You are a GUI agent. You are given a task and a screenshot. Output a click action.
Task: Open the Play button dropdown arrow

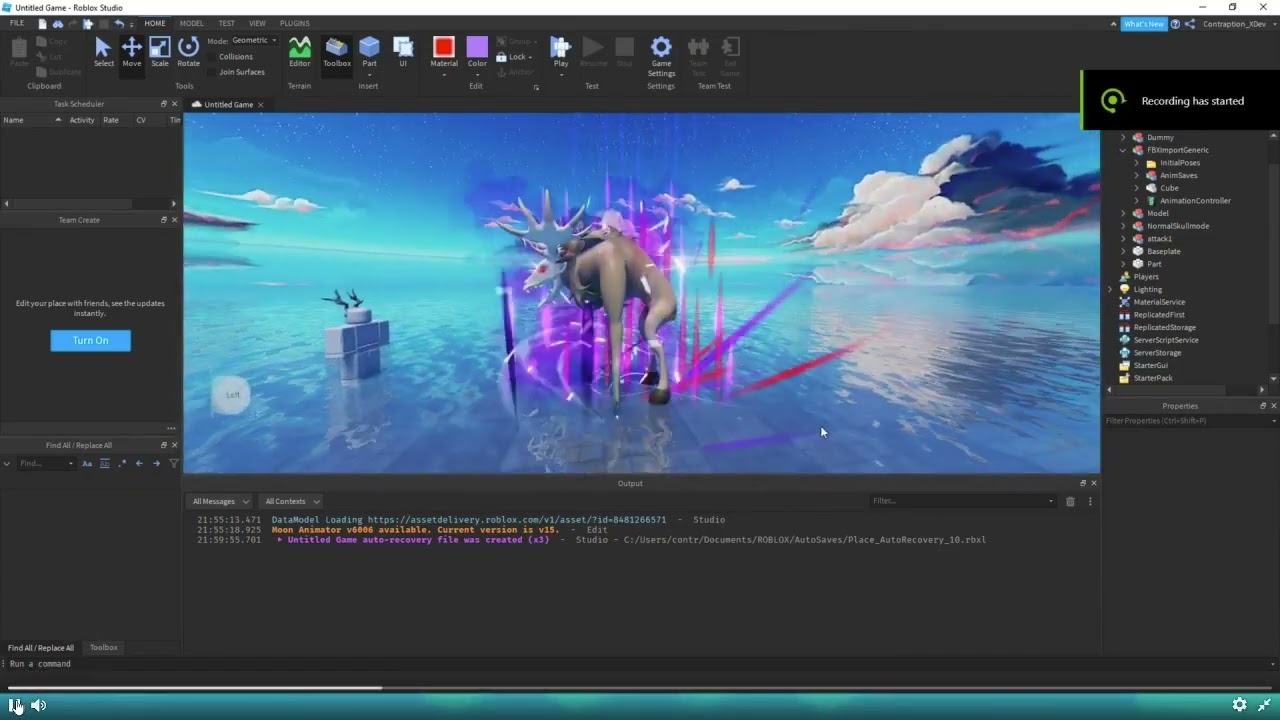point(561,74)
